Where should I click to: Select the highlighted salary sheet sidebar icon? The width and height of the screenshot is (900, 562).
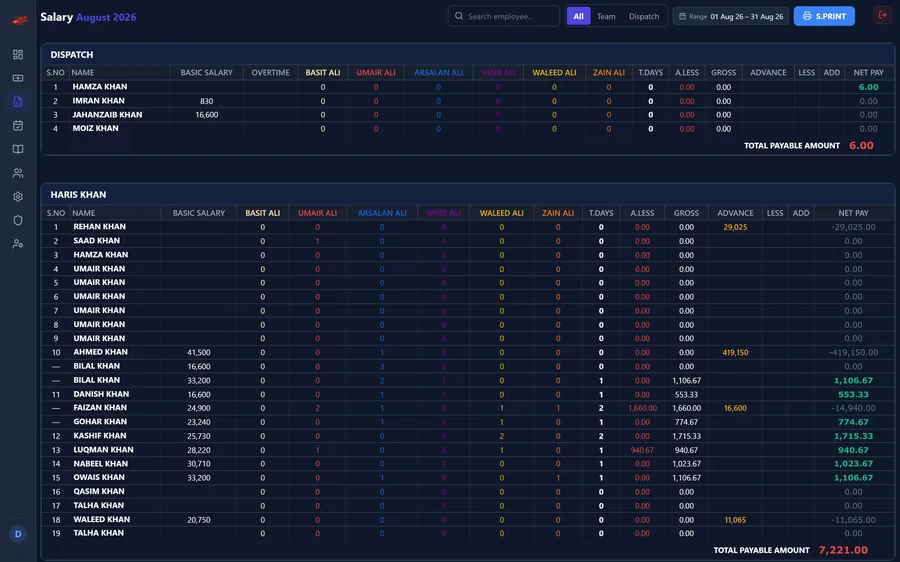click(18, 102)
